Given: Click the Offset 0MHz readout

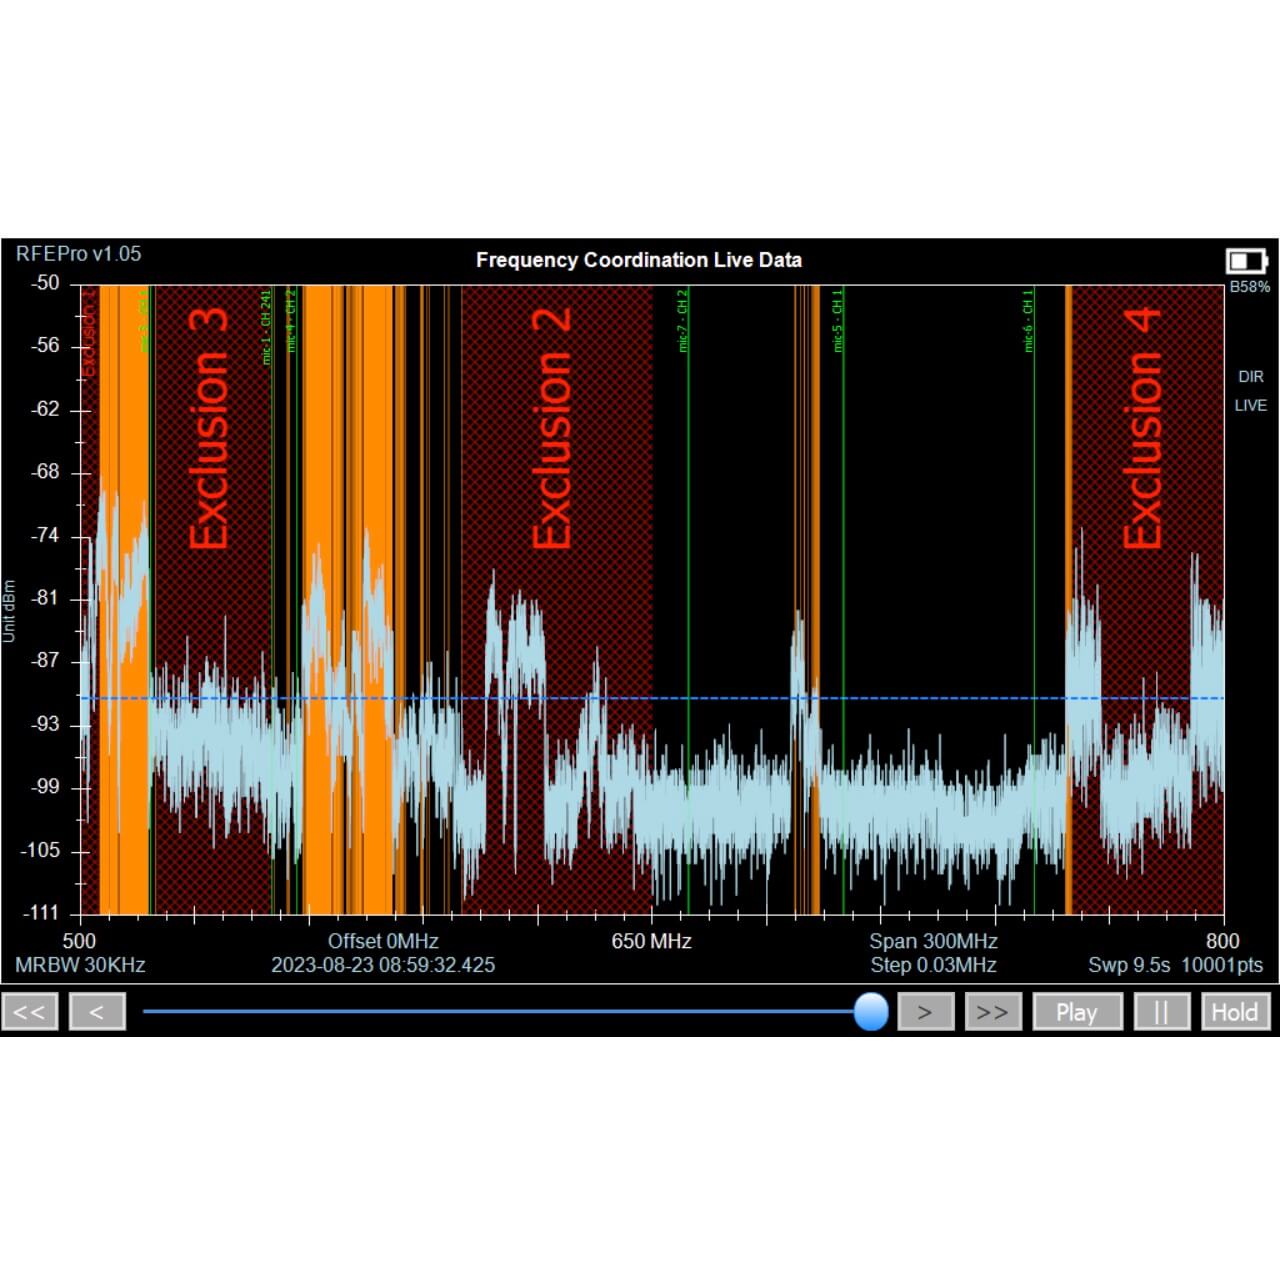Looking at the screenshot, I should click(383, 941).
